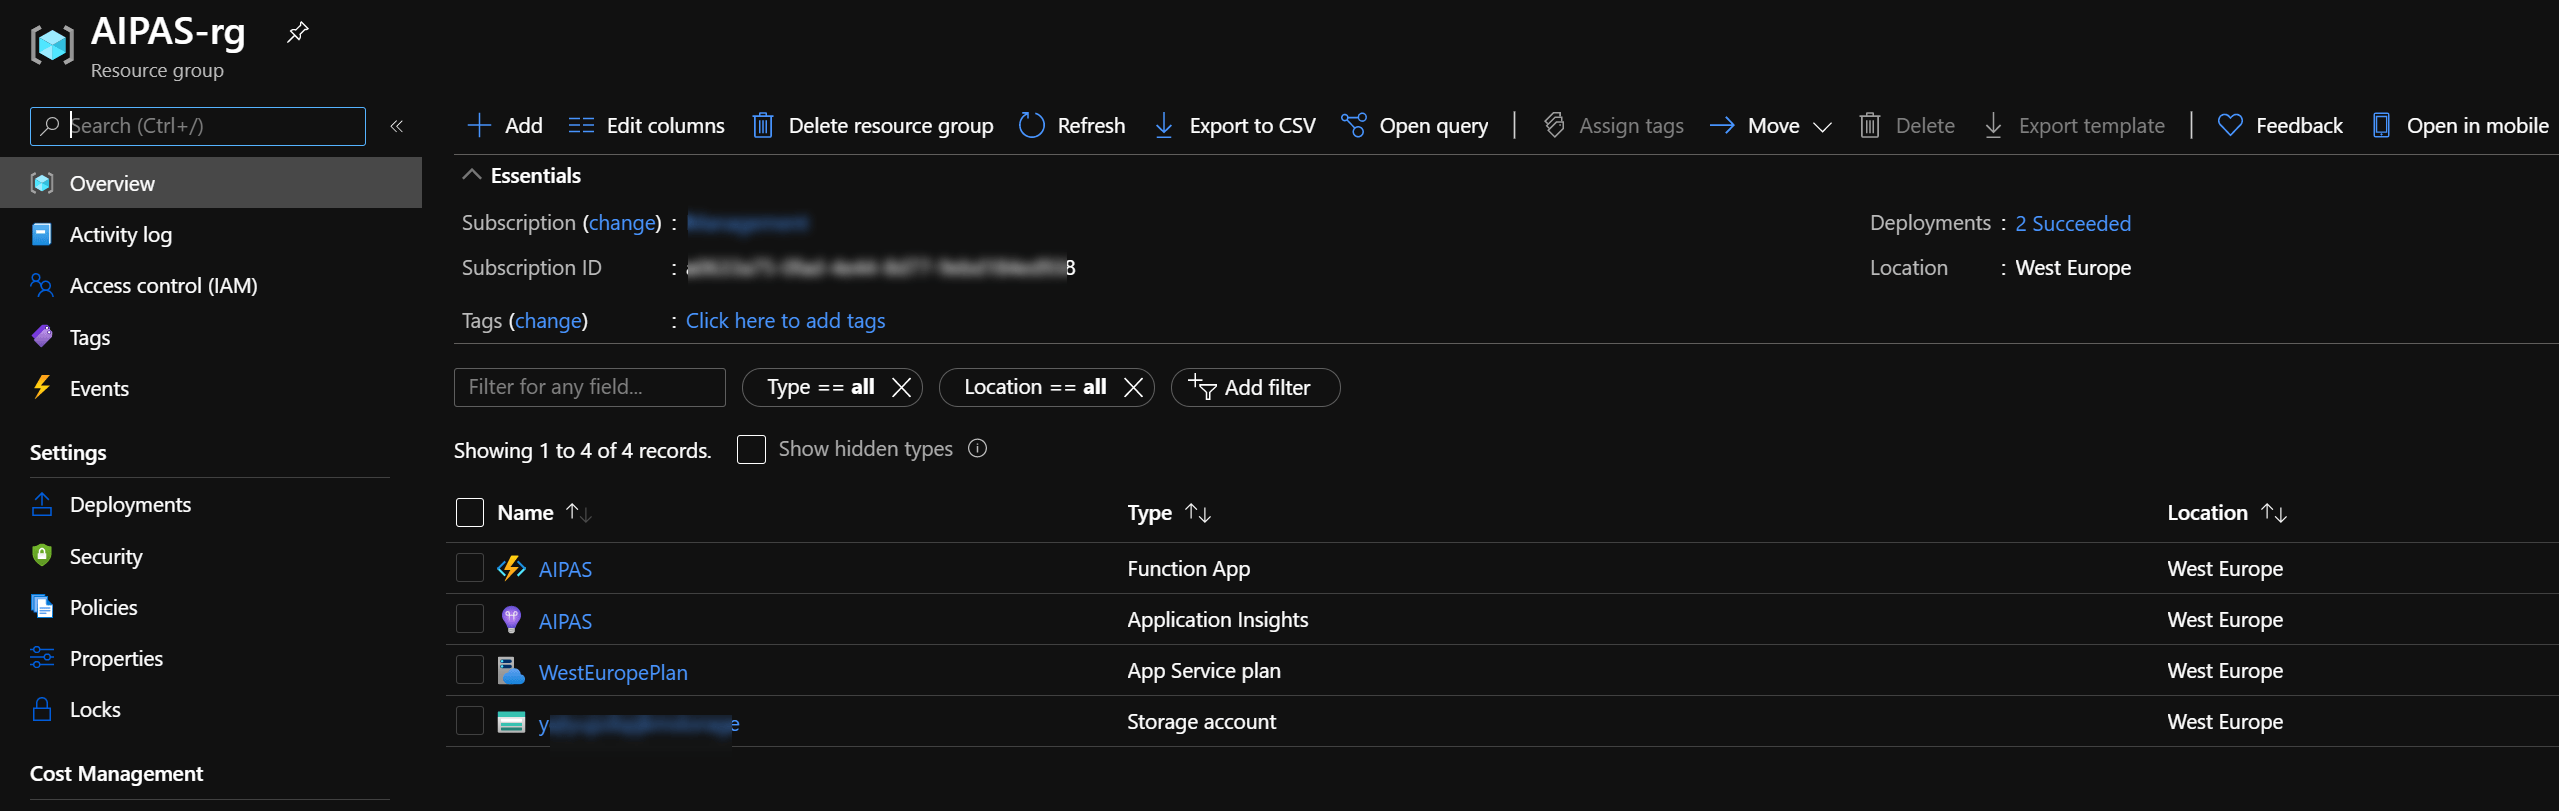Open Overview in the sidebar
The image size is (2559, 811).
211,183
